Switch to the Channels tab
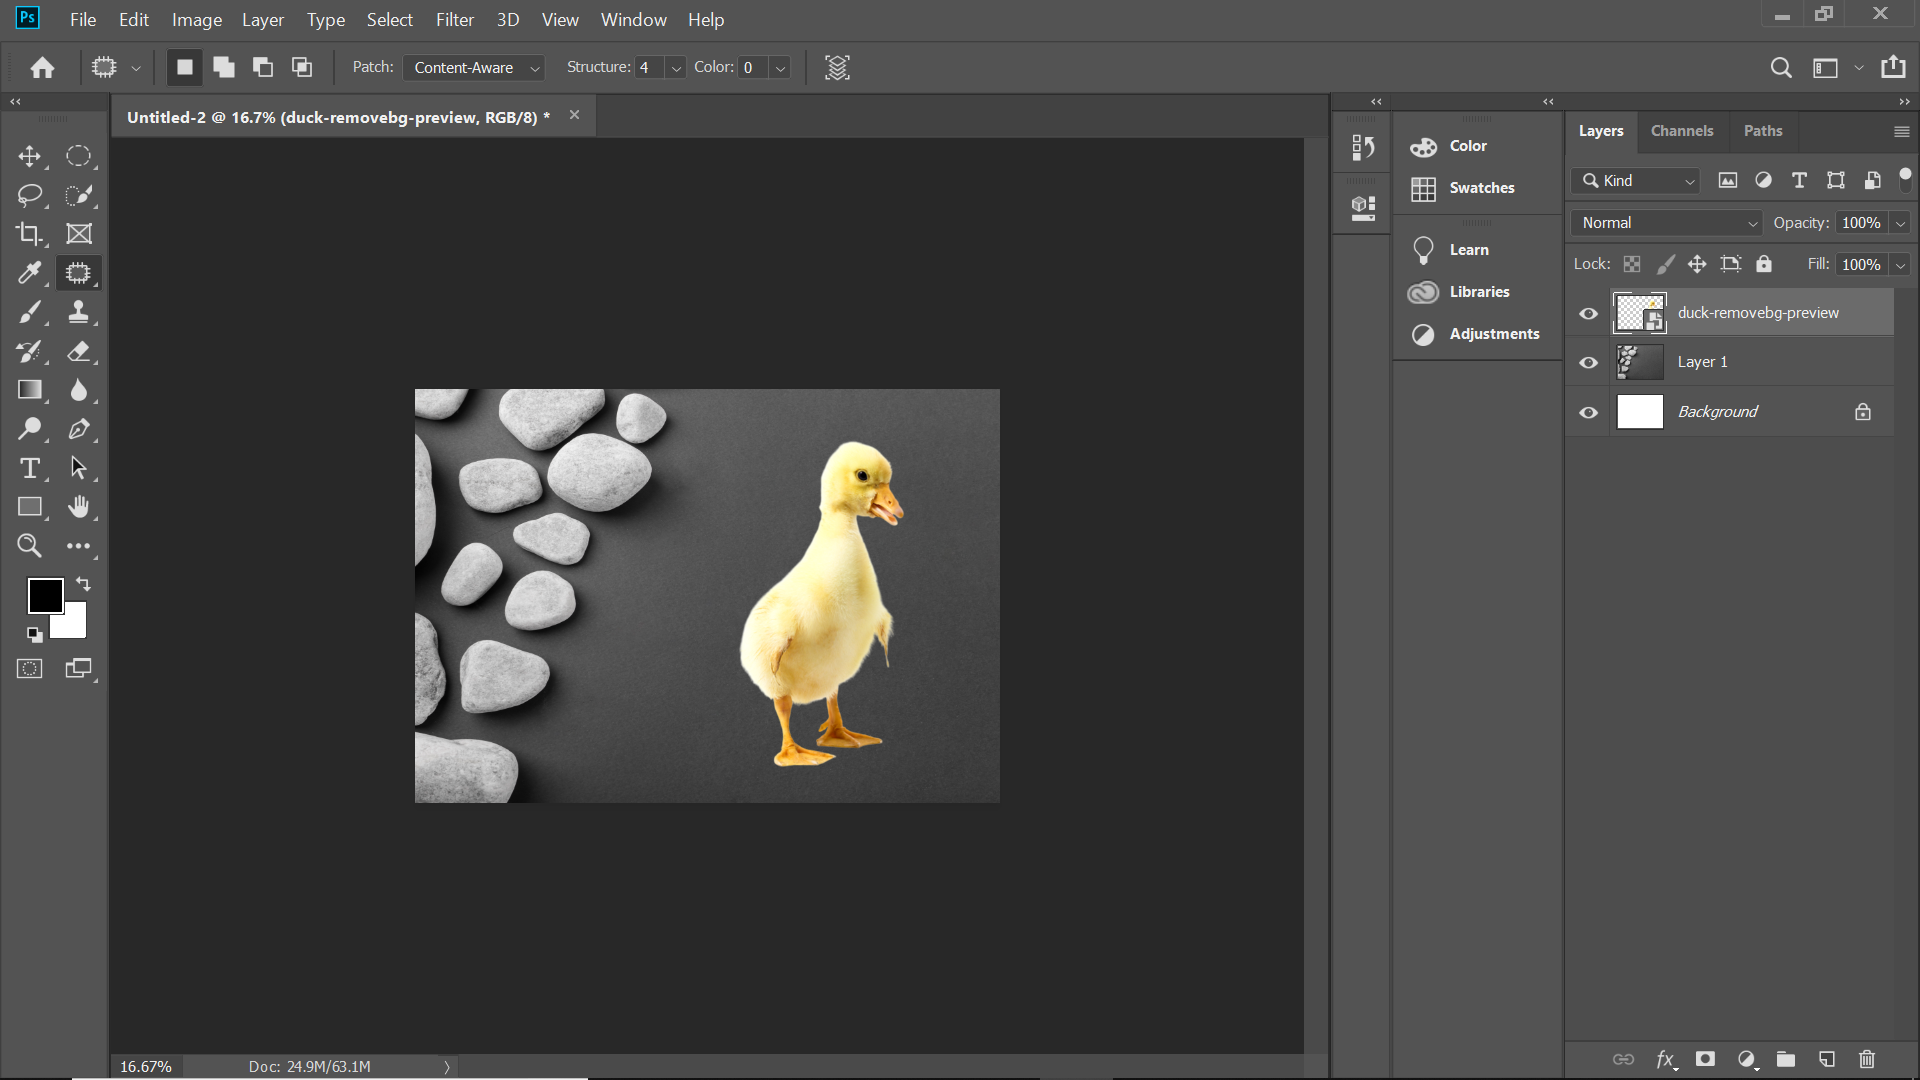 pos(1683,129)
